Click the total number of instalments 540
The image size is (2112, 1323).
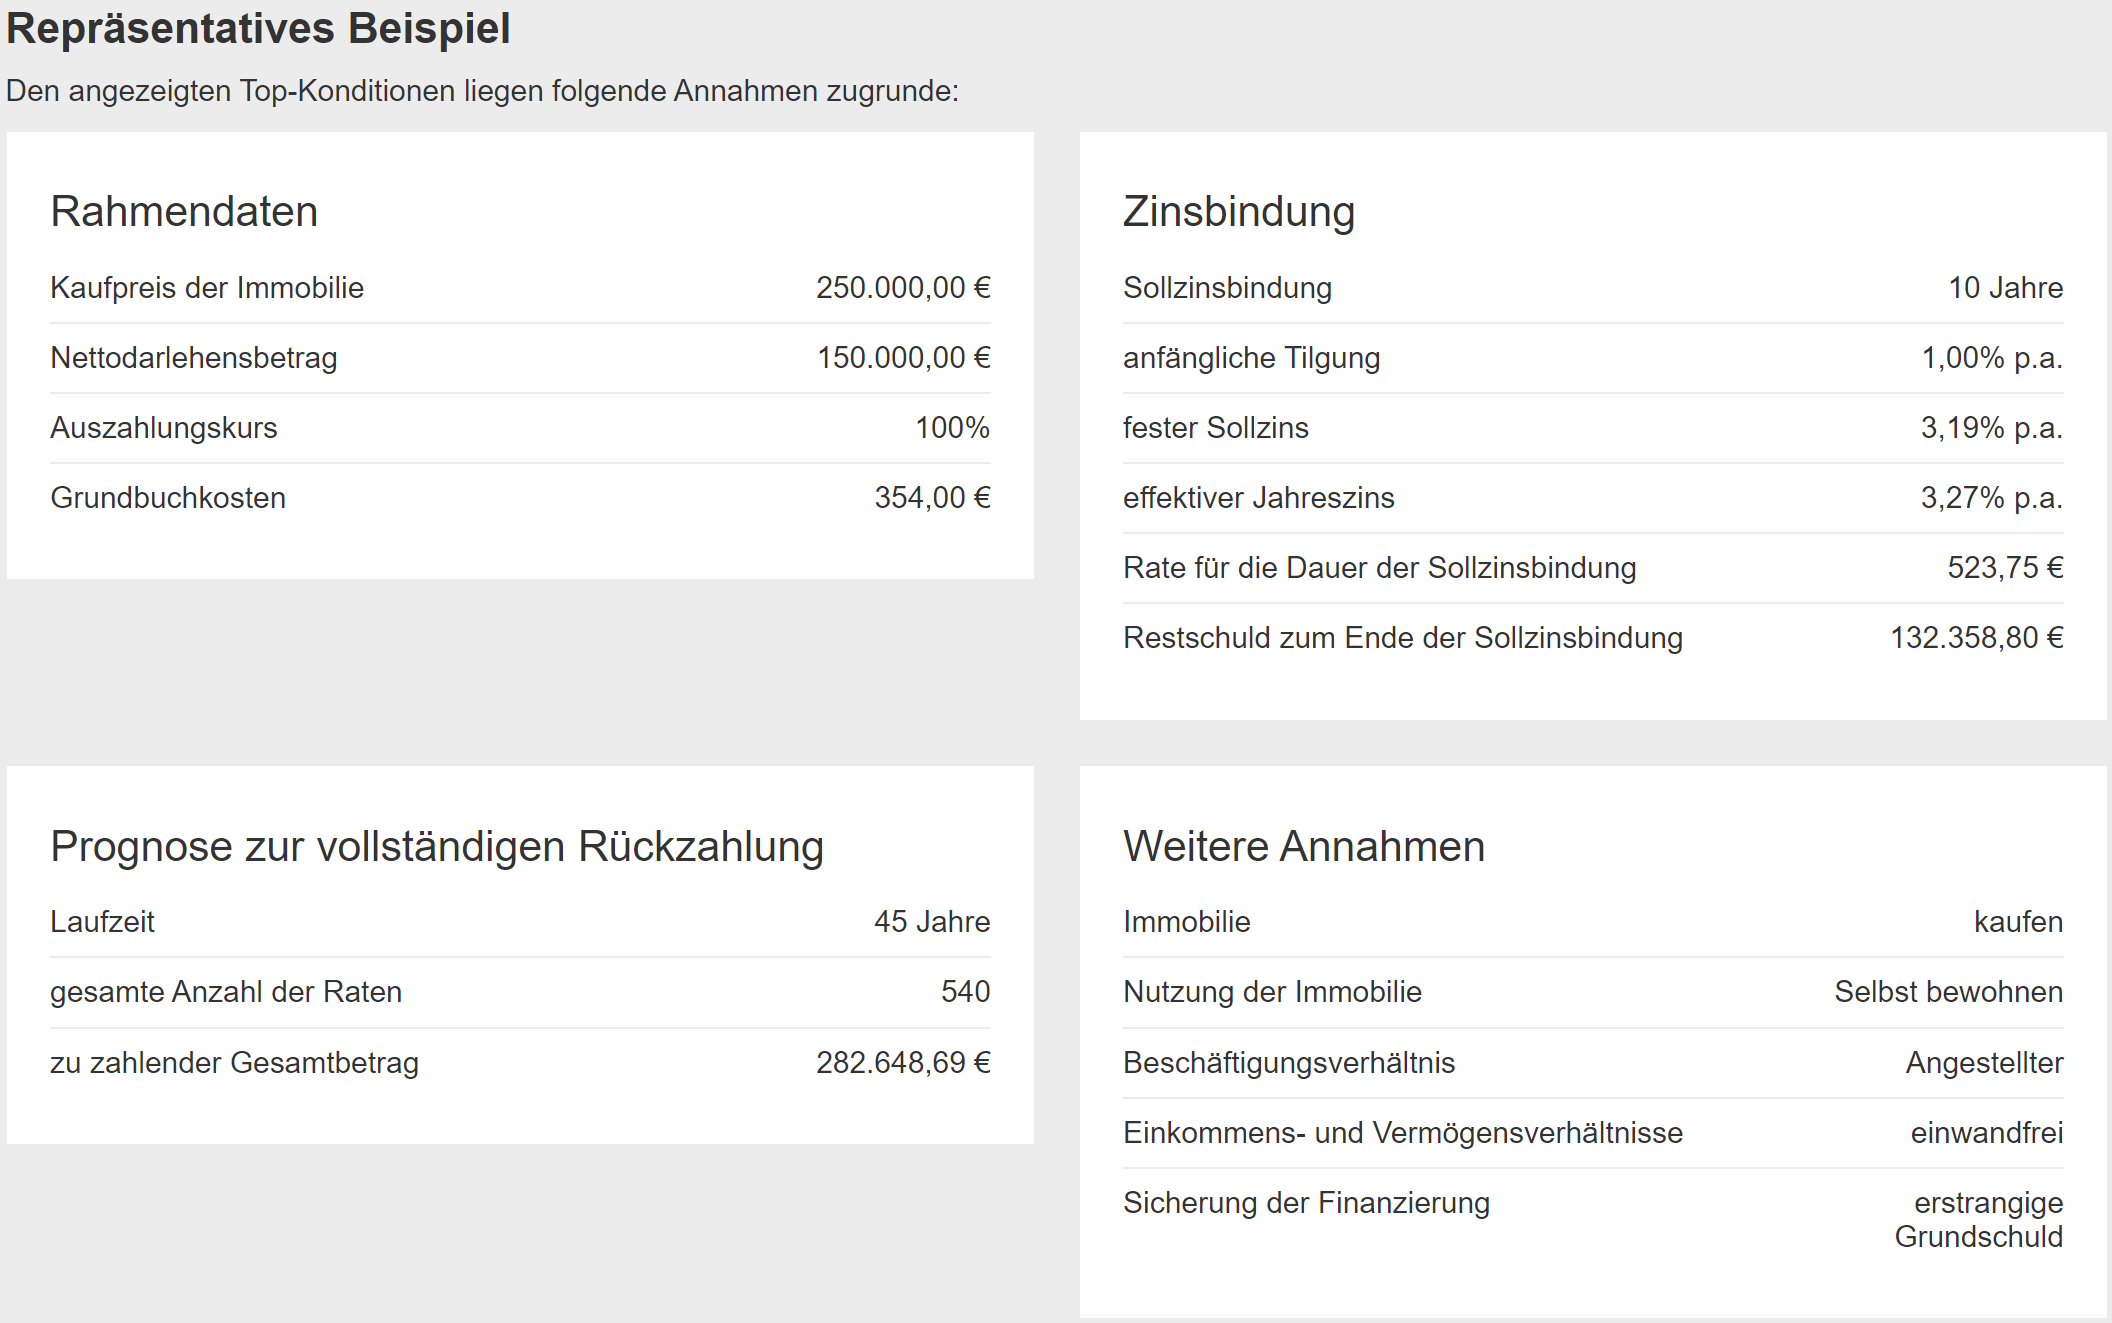[965, 992]
